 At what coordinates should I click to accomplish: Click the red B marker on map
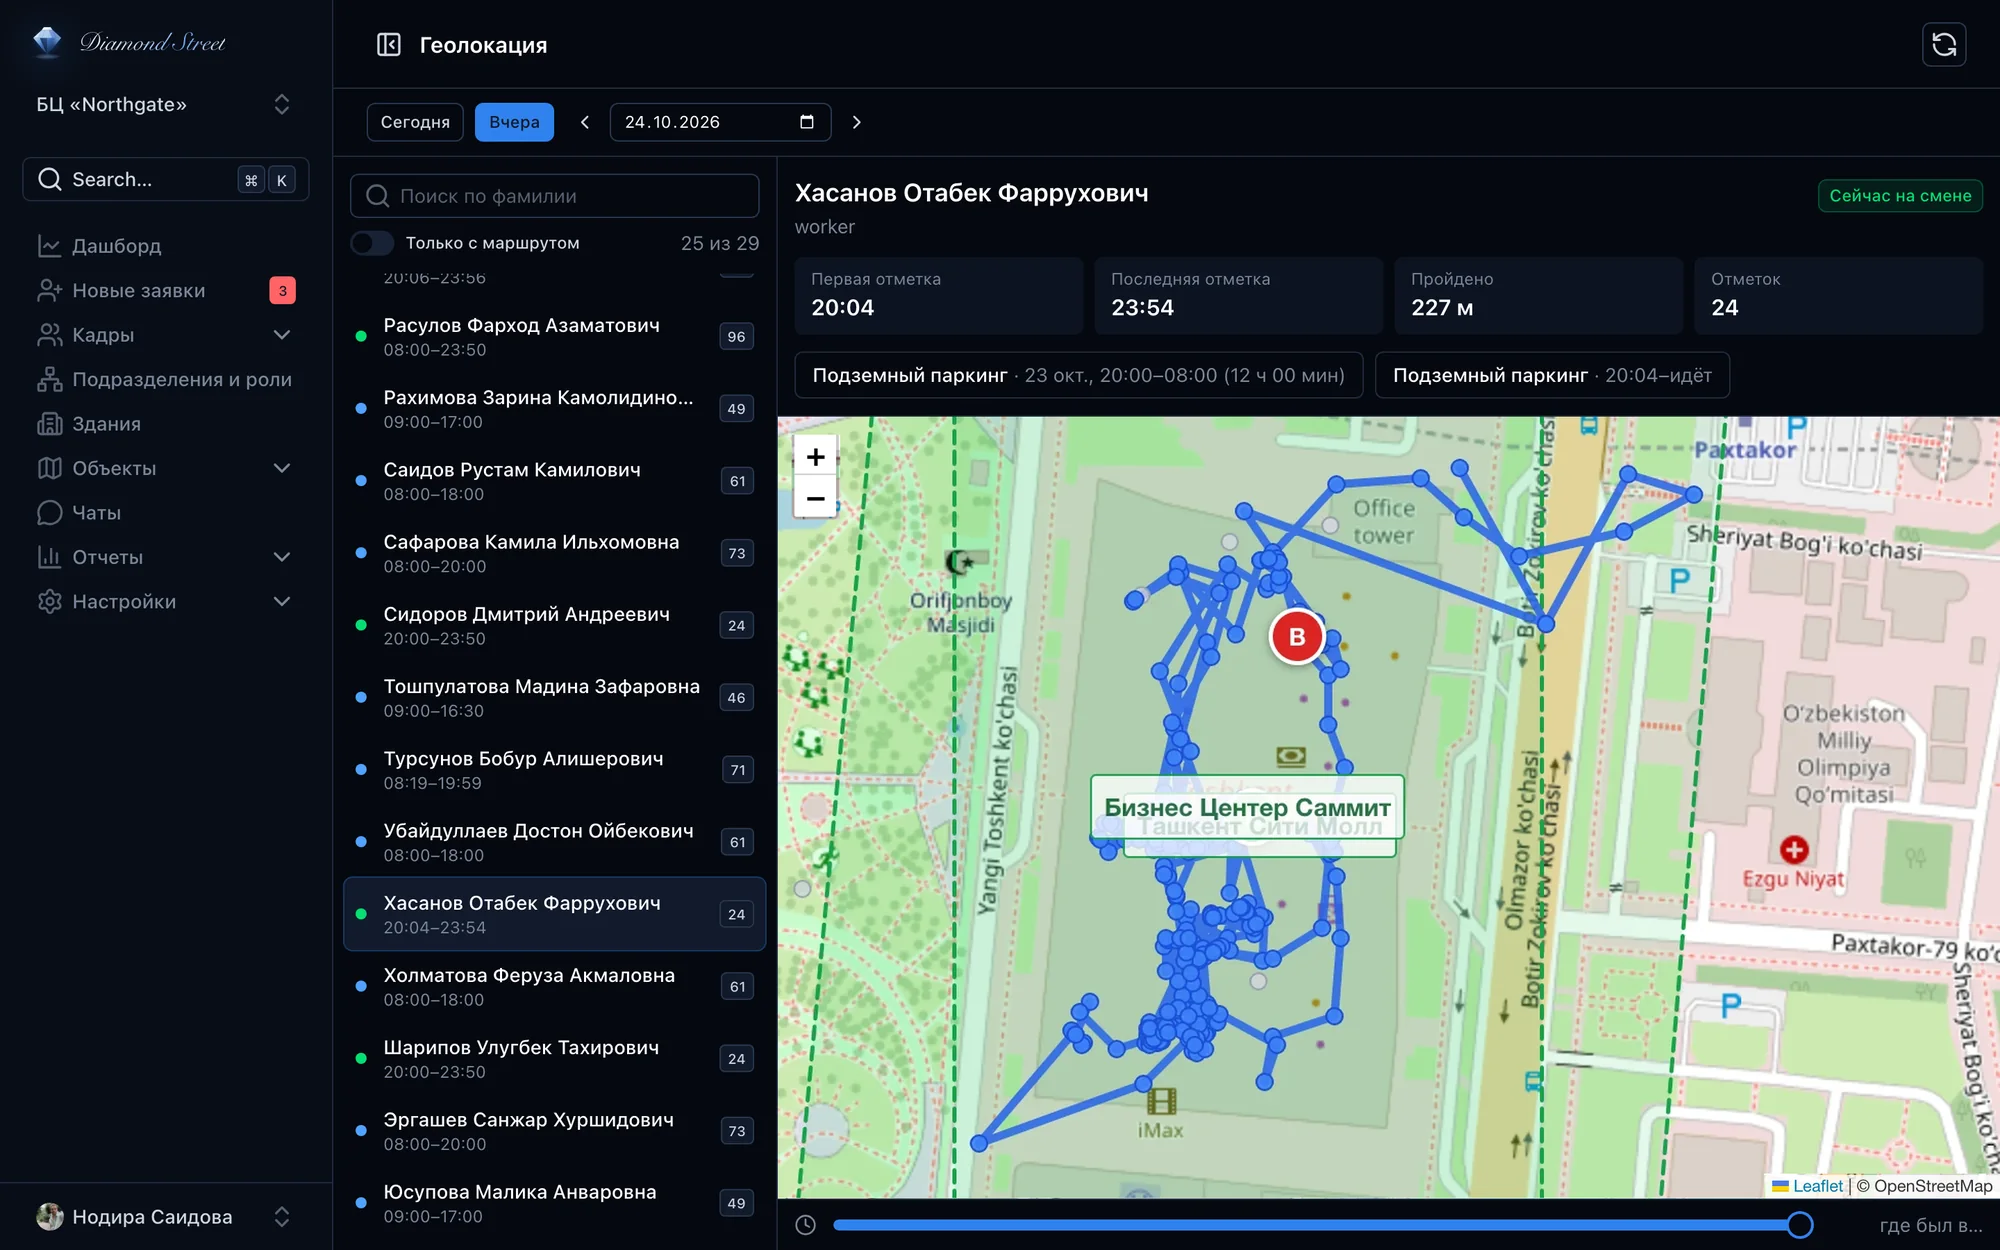1297,637
